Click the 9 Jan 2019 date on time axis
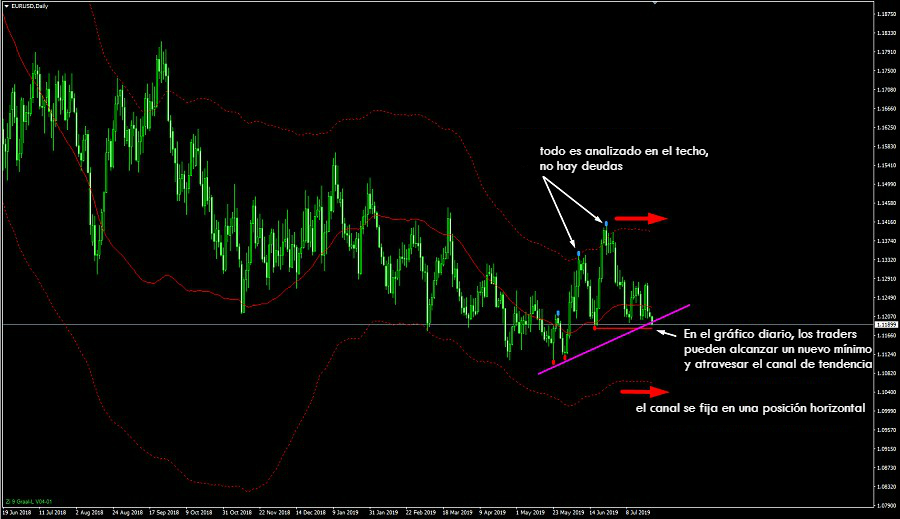The image size is (900, 519). click(x=346, y=510)
